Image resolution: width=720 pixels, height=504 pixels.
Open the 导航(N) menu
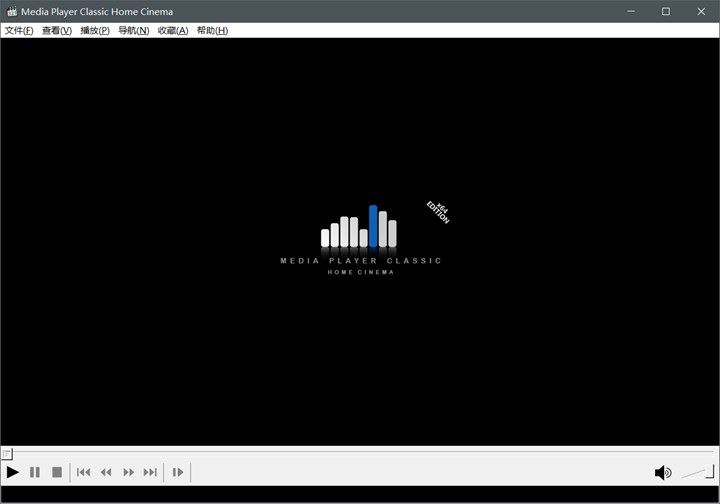[134, 30]
